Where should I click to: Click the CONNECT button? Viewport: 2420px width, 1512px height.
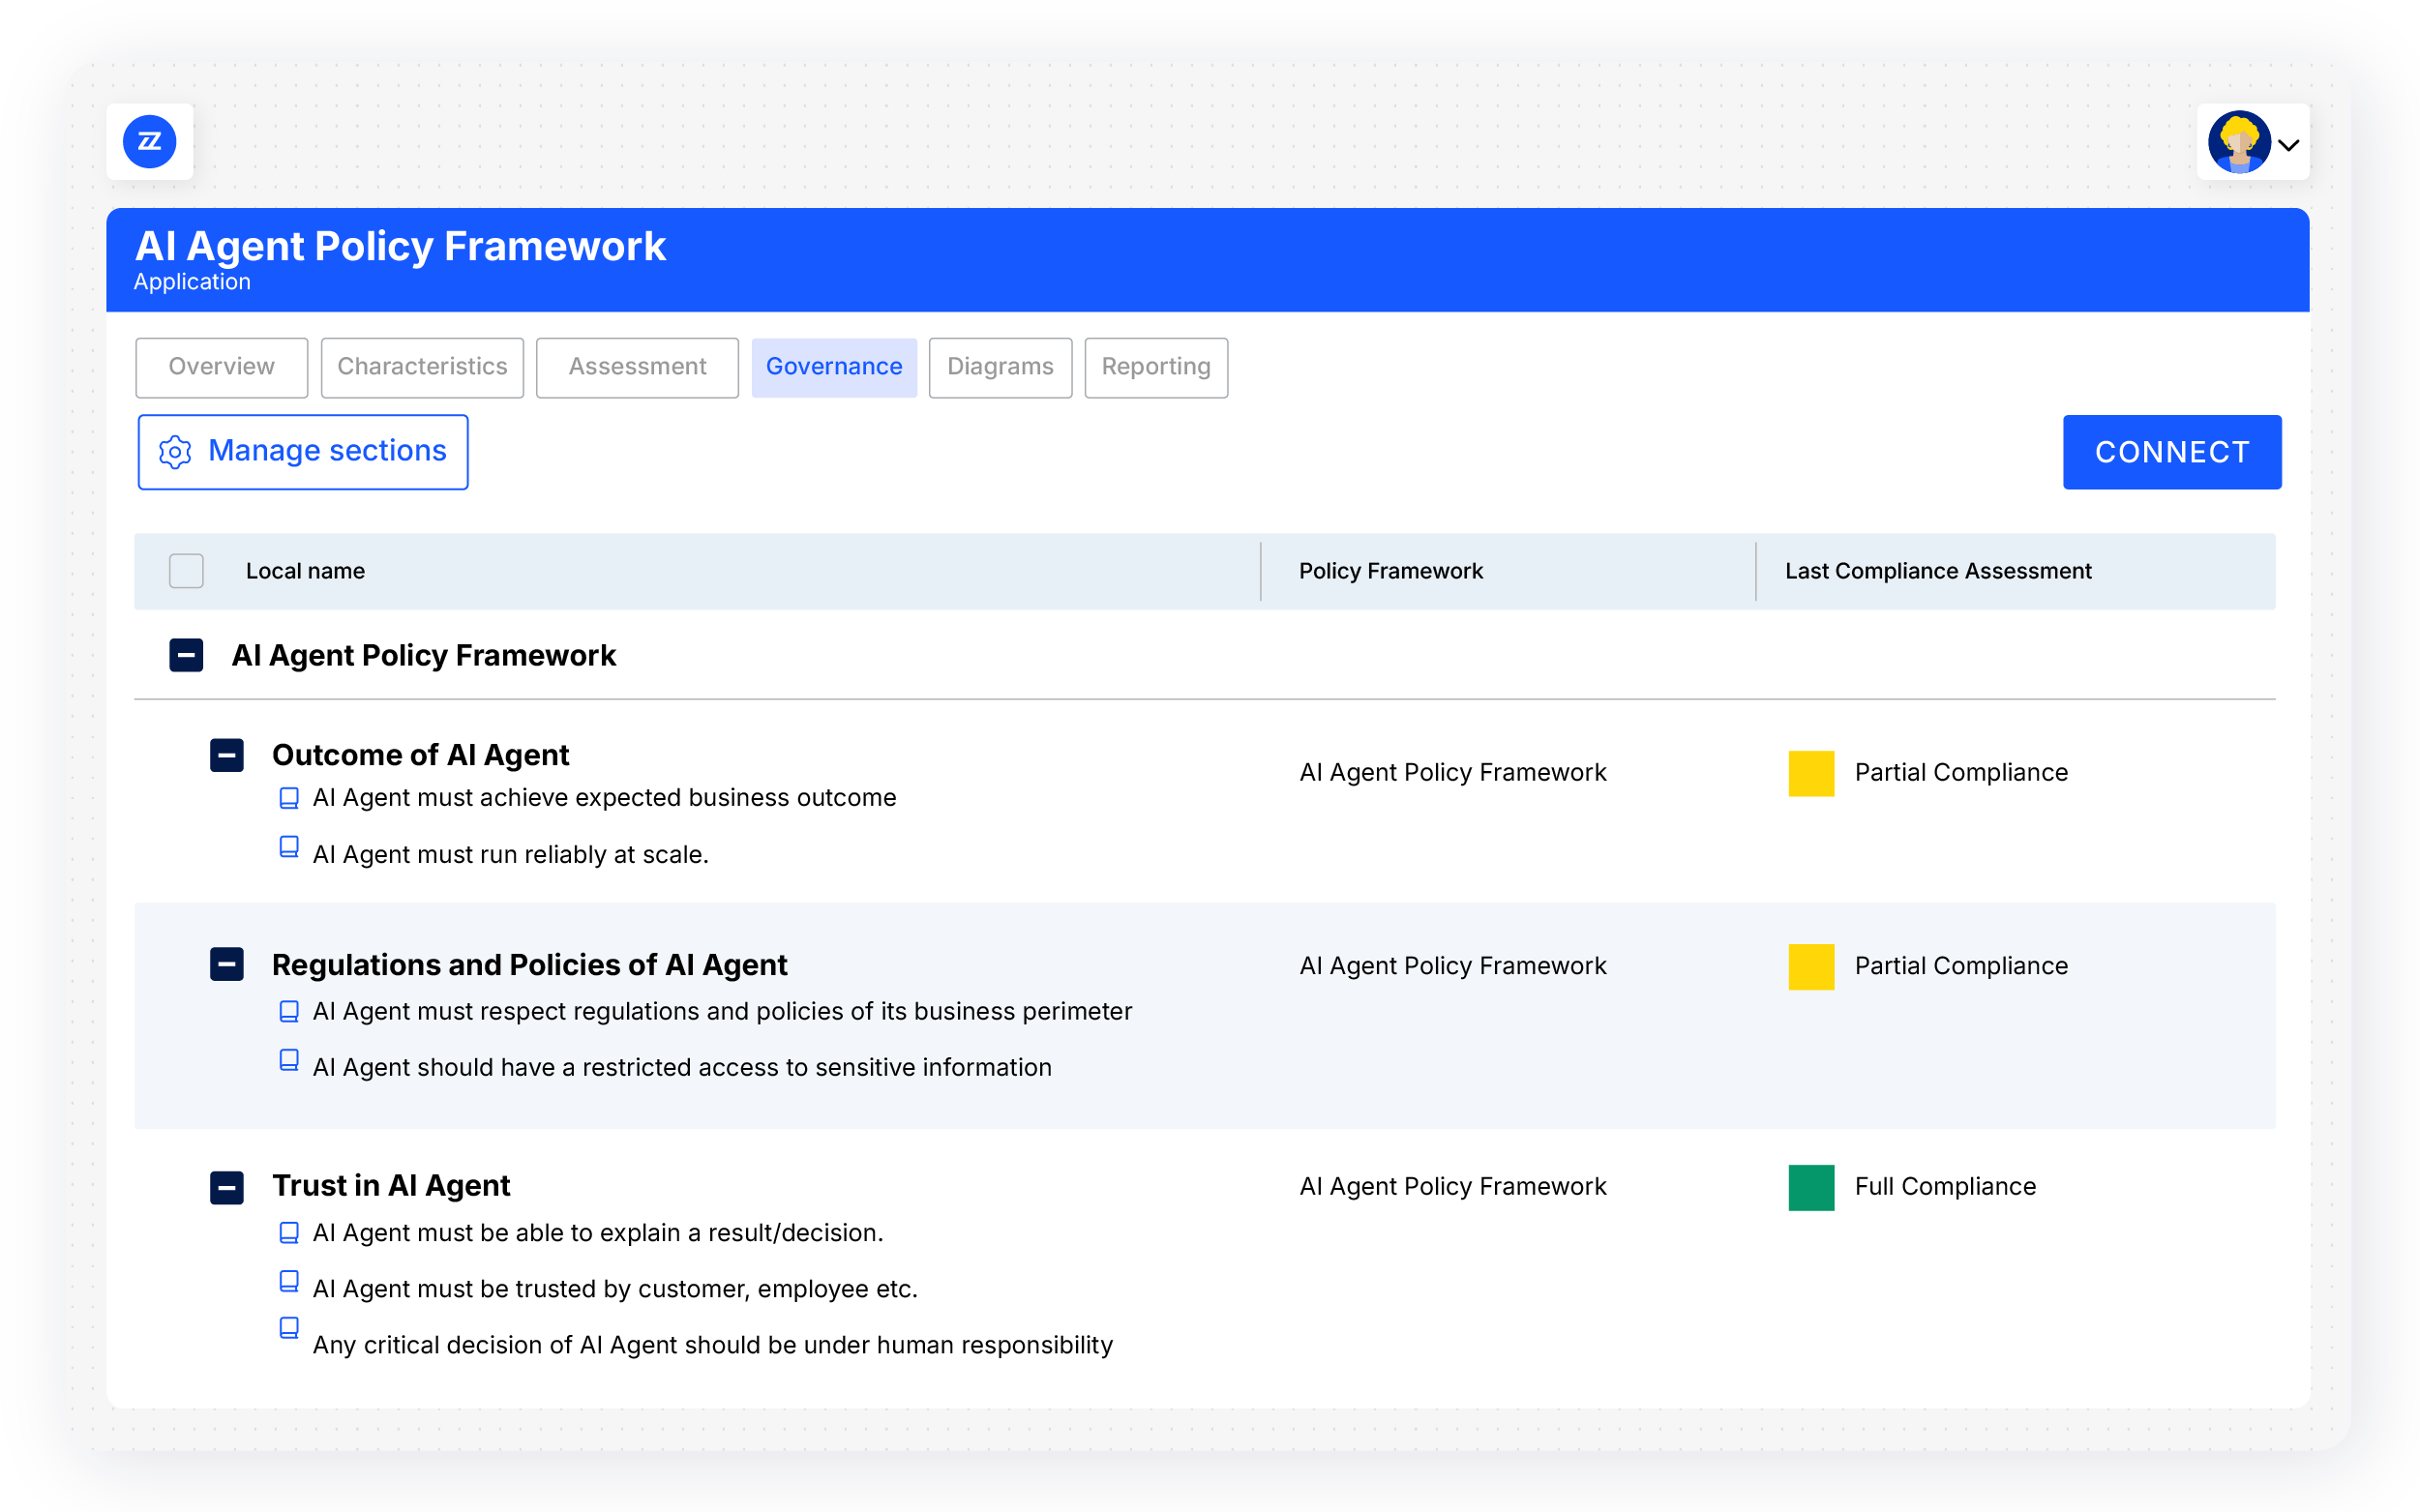pos(2172,452)
